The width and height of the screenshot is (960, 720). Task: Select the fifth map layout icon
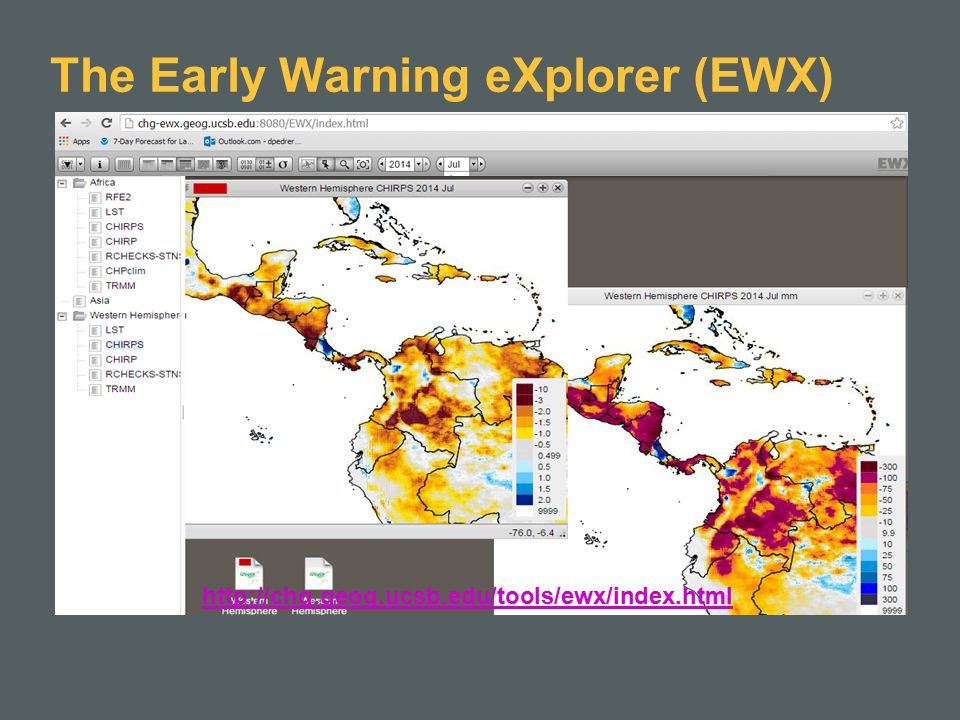click(222, 164)
